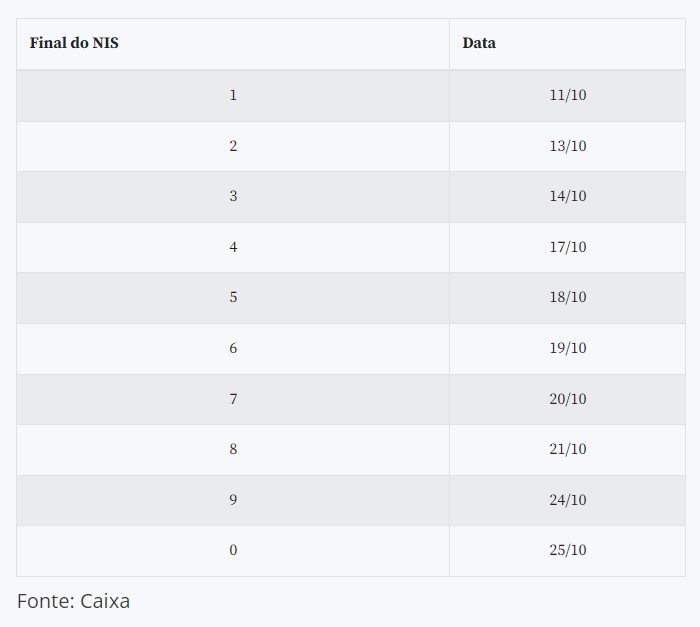Click the date 20/10 cell

pyautogui.click(x=567, y=399)
